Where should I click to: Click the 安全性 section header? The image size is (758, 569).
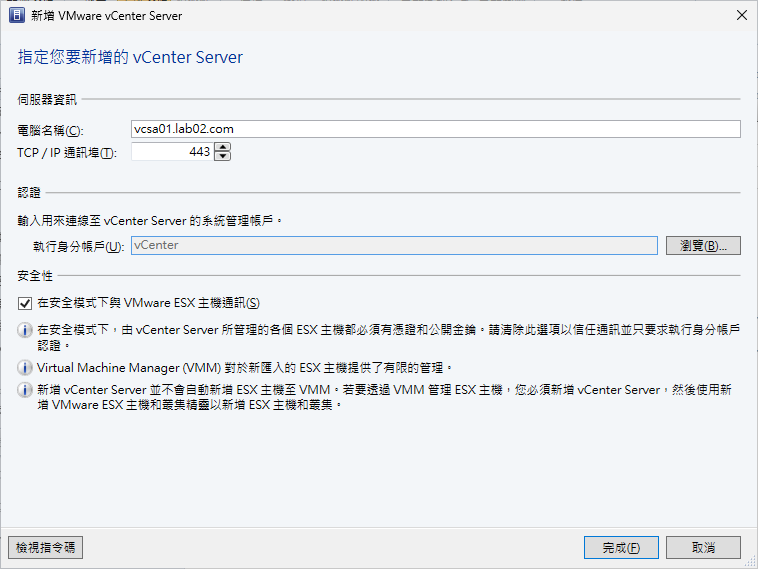pos(35,275)
